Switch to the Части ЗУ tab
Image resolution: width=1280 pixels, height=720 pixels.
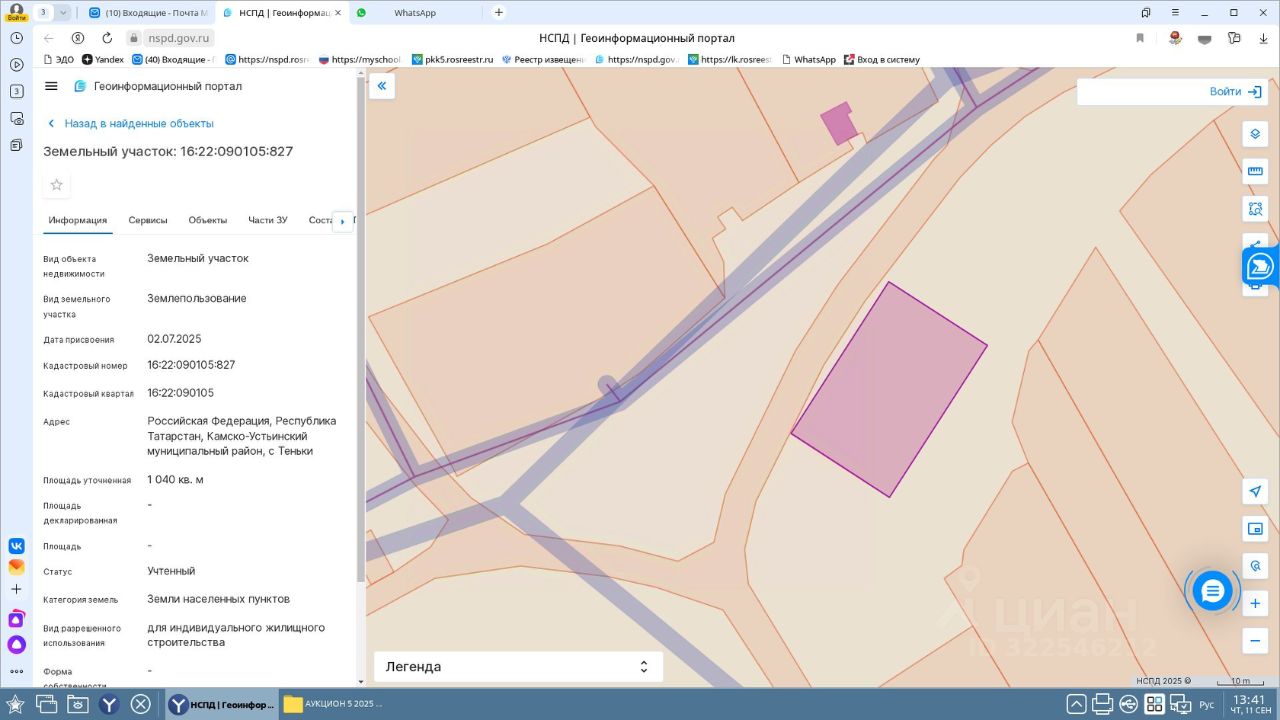pyautogui.click(x=268, y=220)
